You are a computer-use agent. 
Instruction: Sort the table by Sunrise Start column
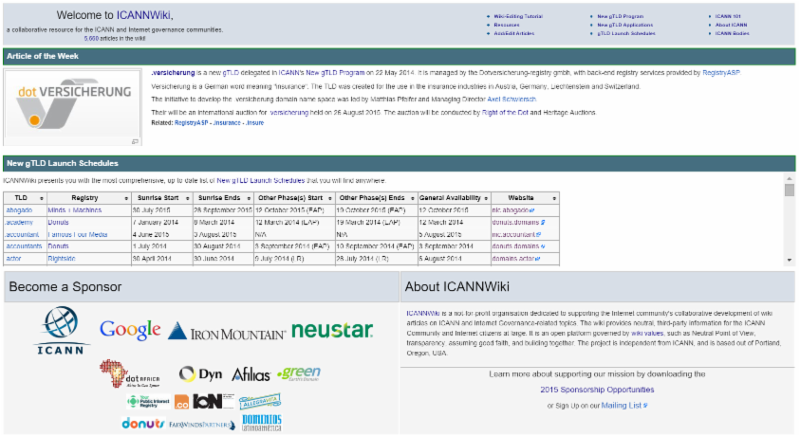(x=158, y=198)
